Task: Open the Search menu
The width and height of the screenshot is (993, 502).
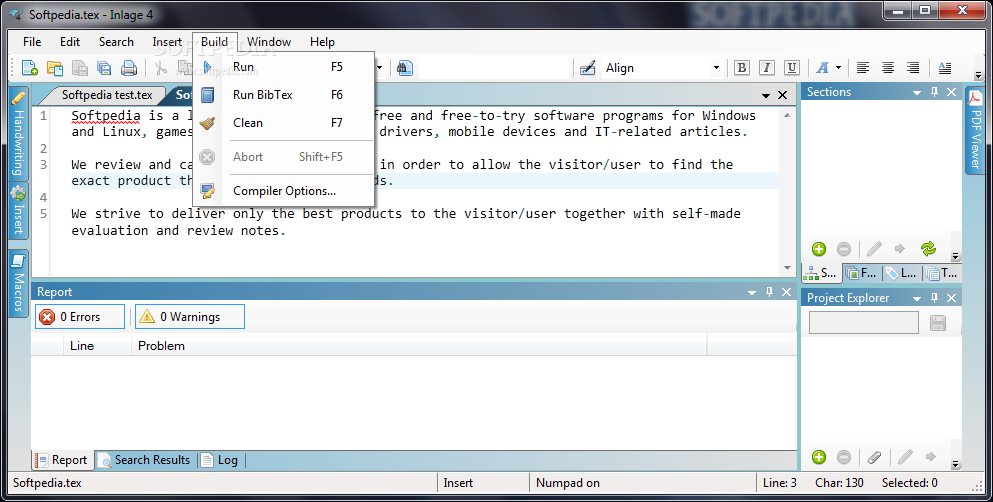Action: (x=116, y=42)
